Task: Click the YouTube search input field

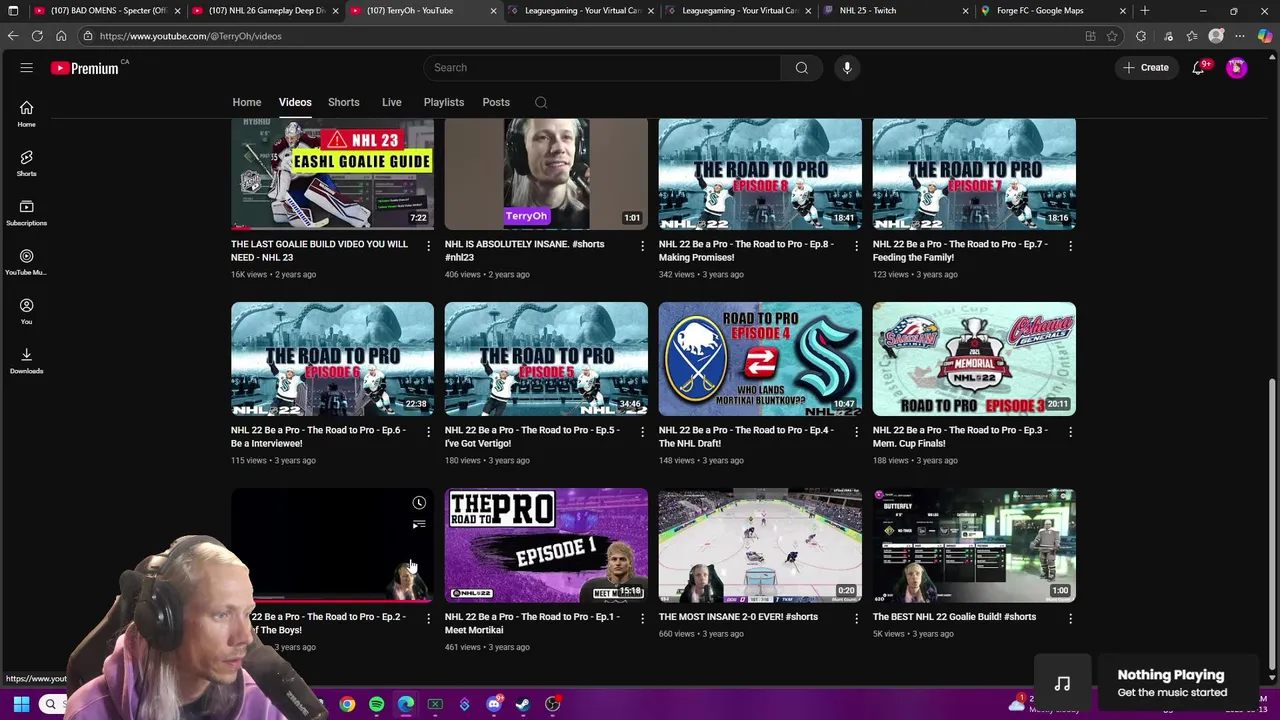Action: pos(602,68)
